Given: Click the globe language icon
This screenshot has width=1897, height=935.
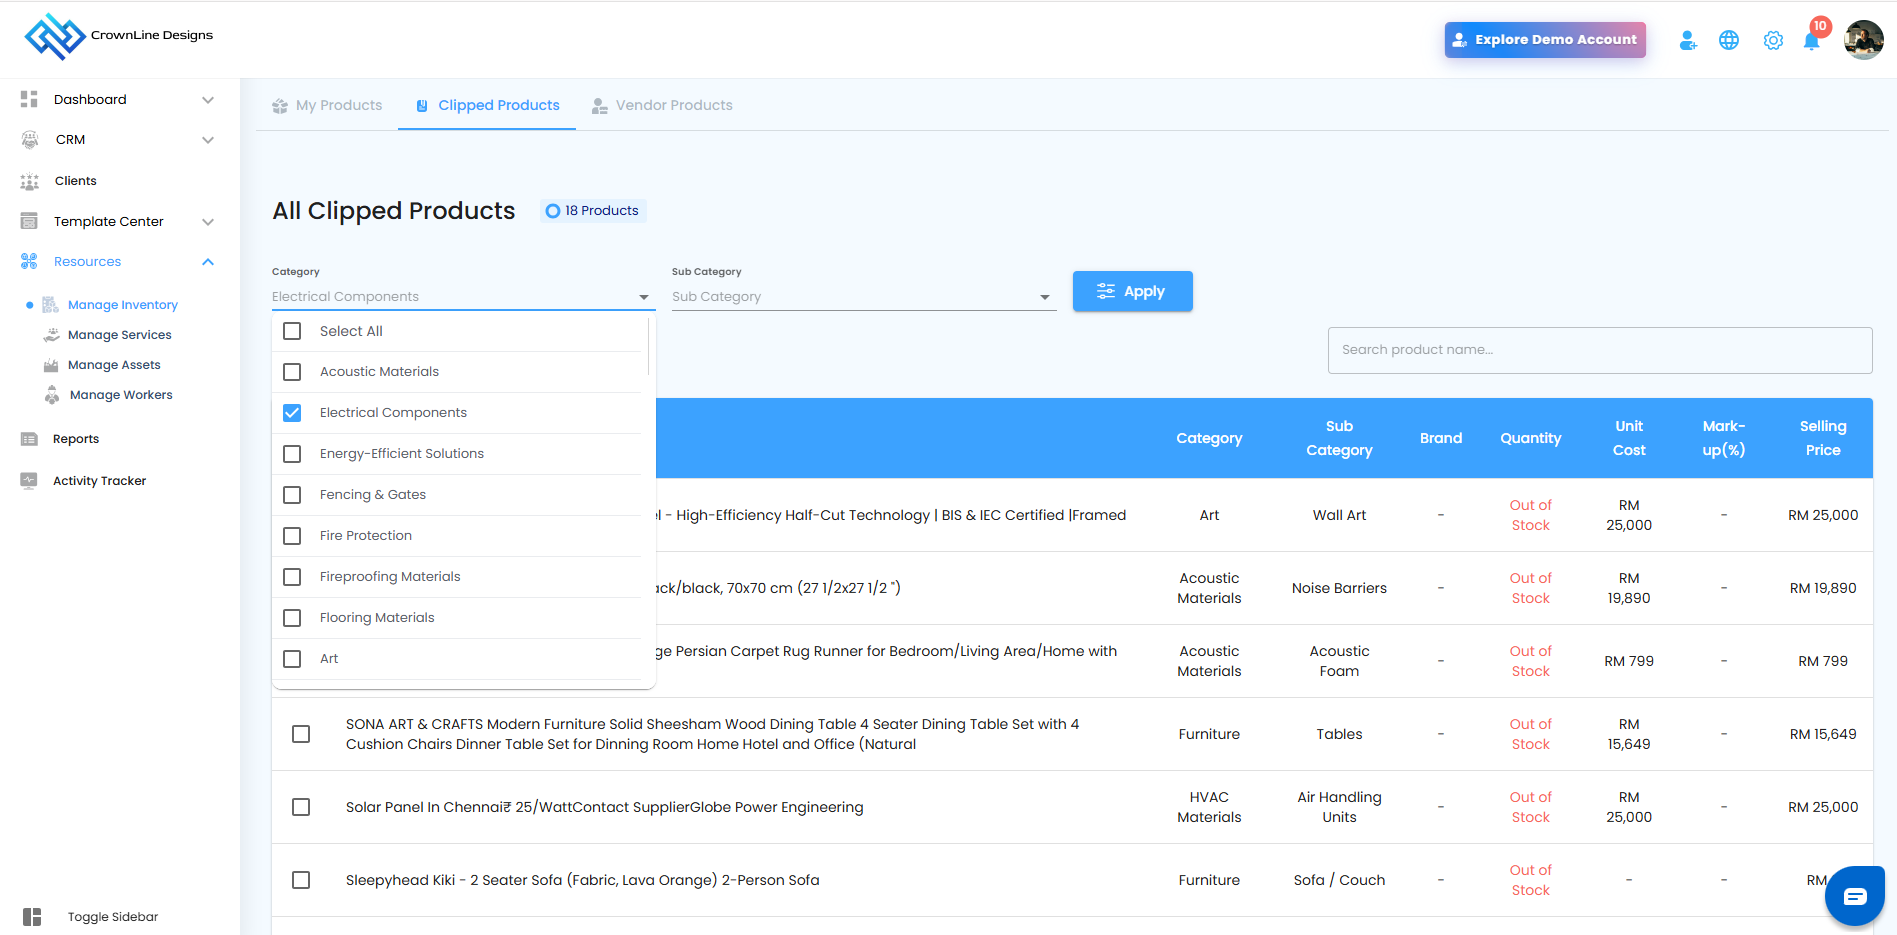Looking at the screenshot, I should coord(1729,41).
